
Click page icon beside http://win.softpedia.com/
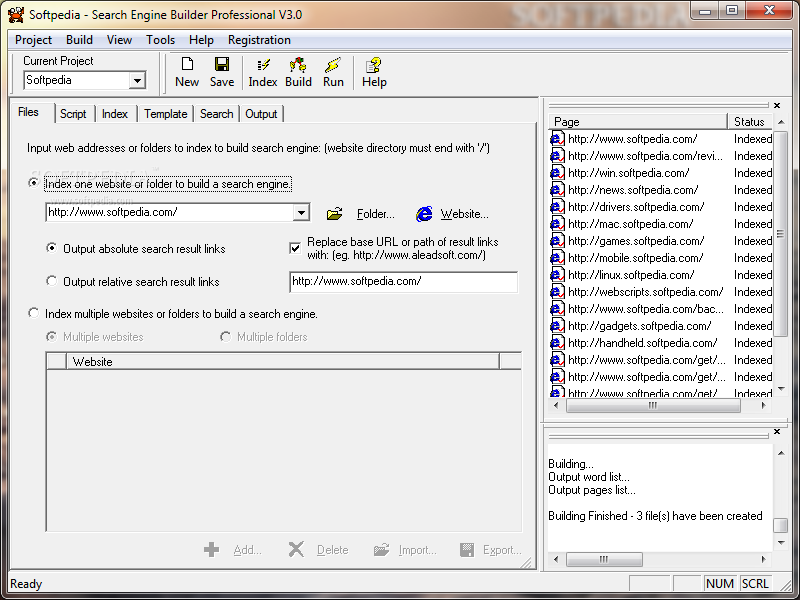557,172
